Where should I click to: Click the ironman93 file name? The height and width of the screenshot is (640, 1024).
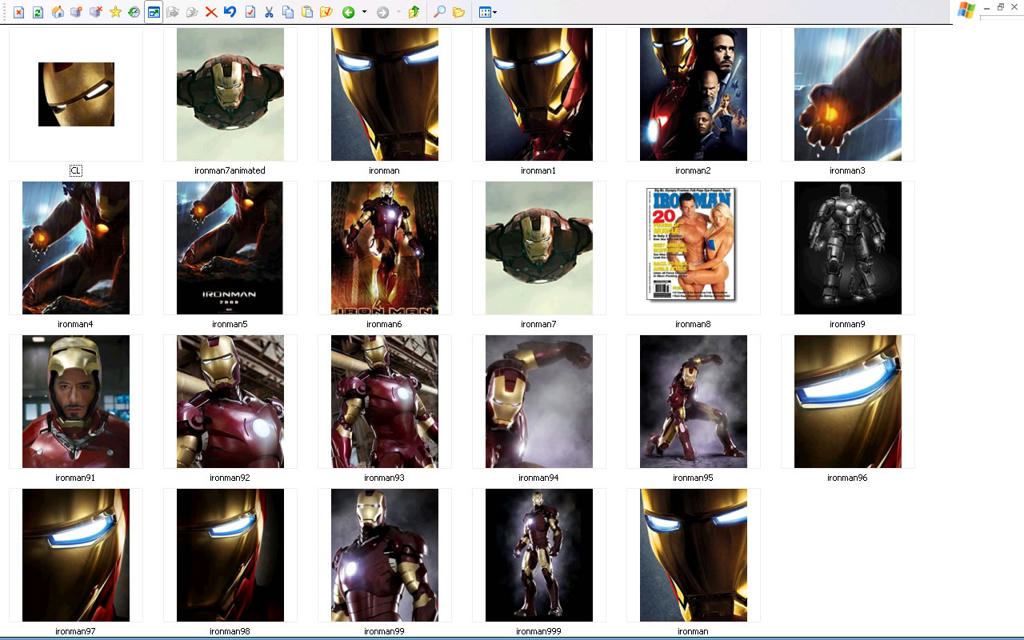[x=384, y=477]
